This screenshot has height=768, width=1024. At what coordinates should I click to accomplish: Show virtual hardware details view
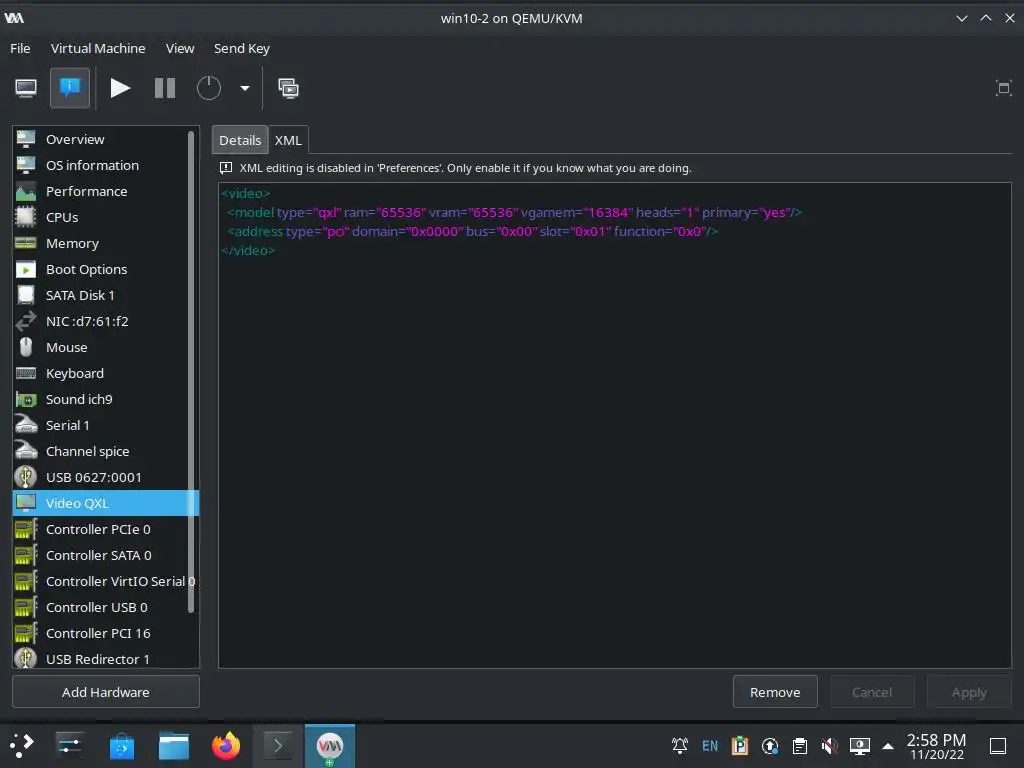(x=70, y=88)
